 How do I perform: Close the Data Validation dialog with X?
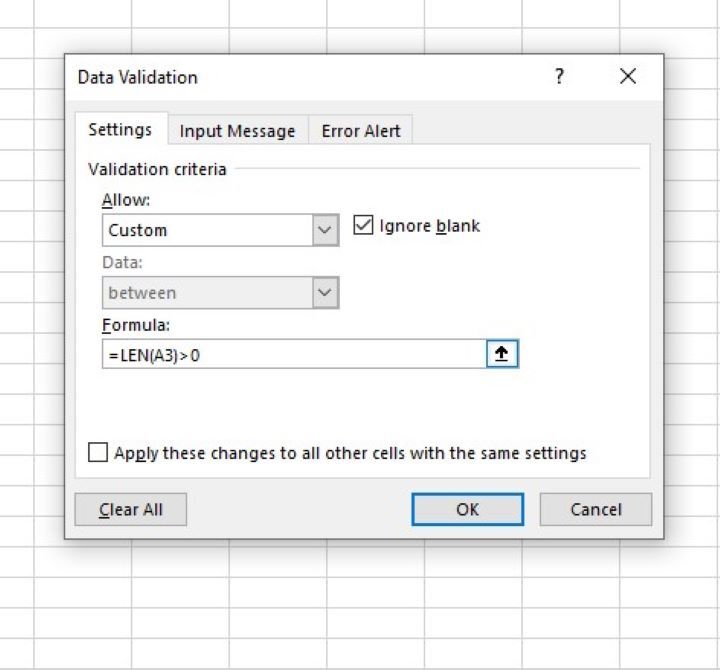pyautogui.click(x=628, y=77)
